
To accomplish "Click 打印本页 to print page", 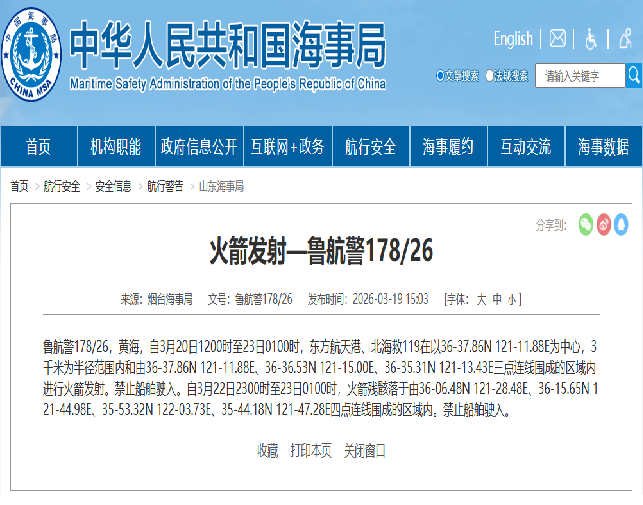I will (311, 450).
